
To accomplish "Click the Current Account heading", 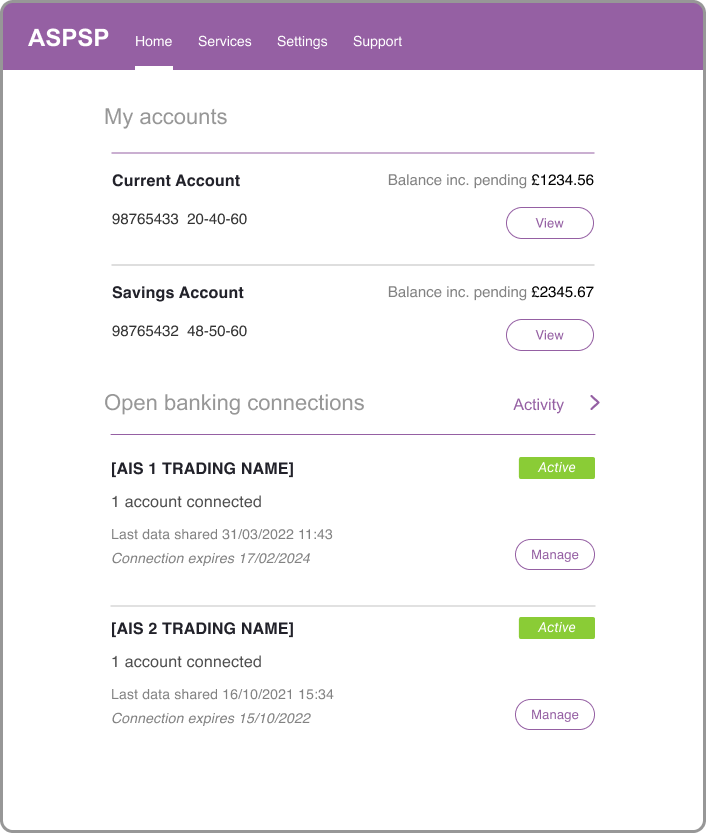I will coord(176,181).
